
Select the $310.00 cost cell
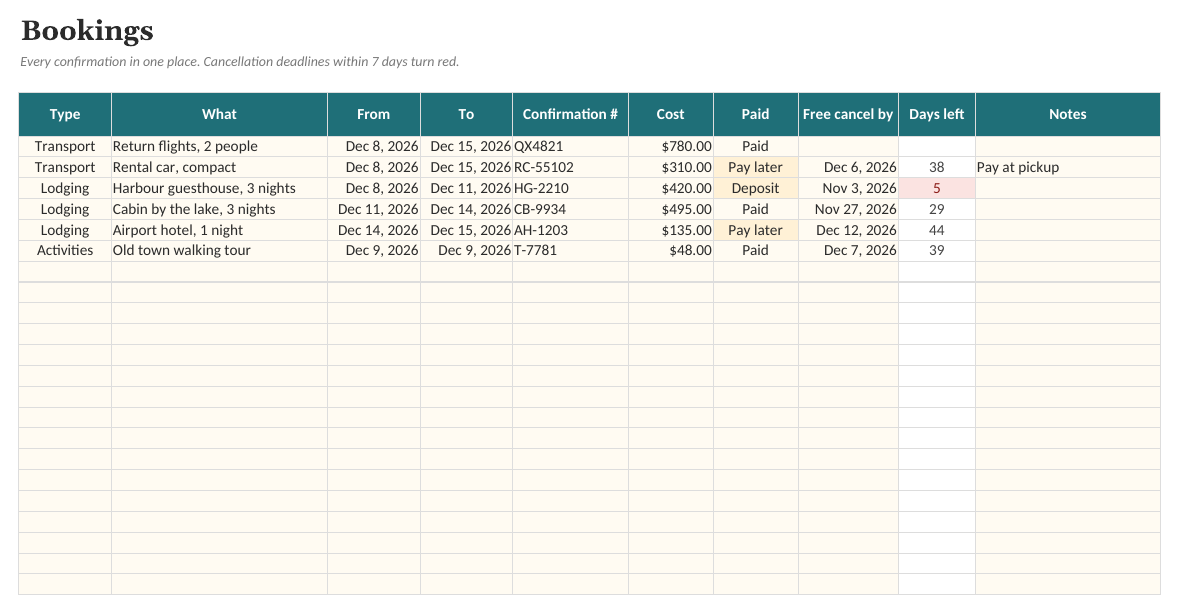[671, 167]
